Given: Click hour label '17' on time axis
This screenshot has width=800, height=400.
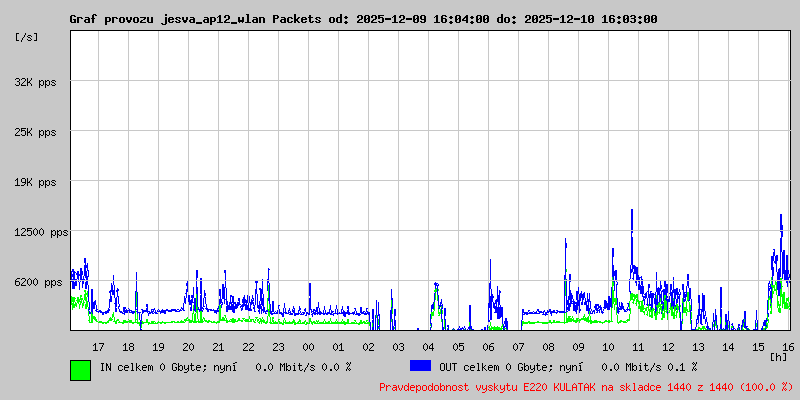Looking at the screenshot, I should click(98, 347).
